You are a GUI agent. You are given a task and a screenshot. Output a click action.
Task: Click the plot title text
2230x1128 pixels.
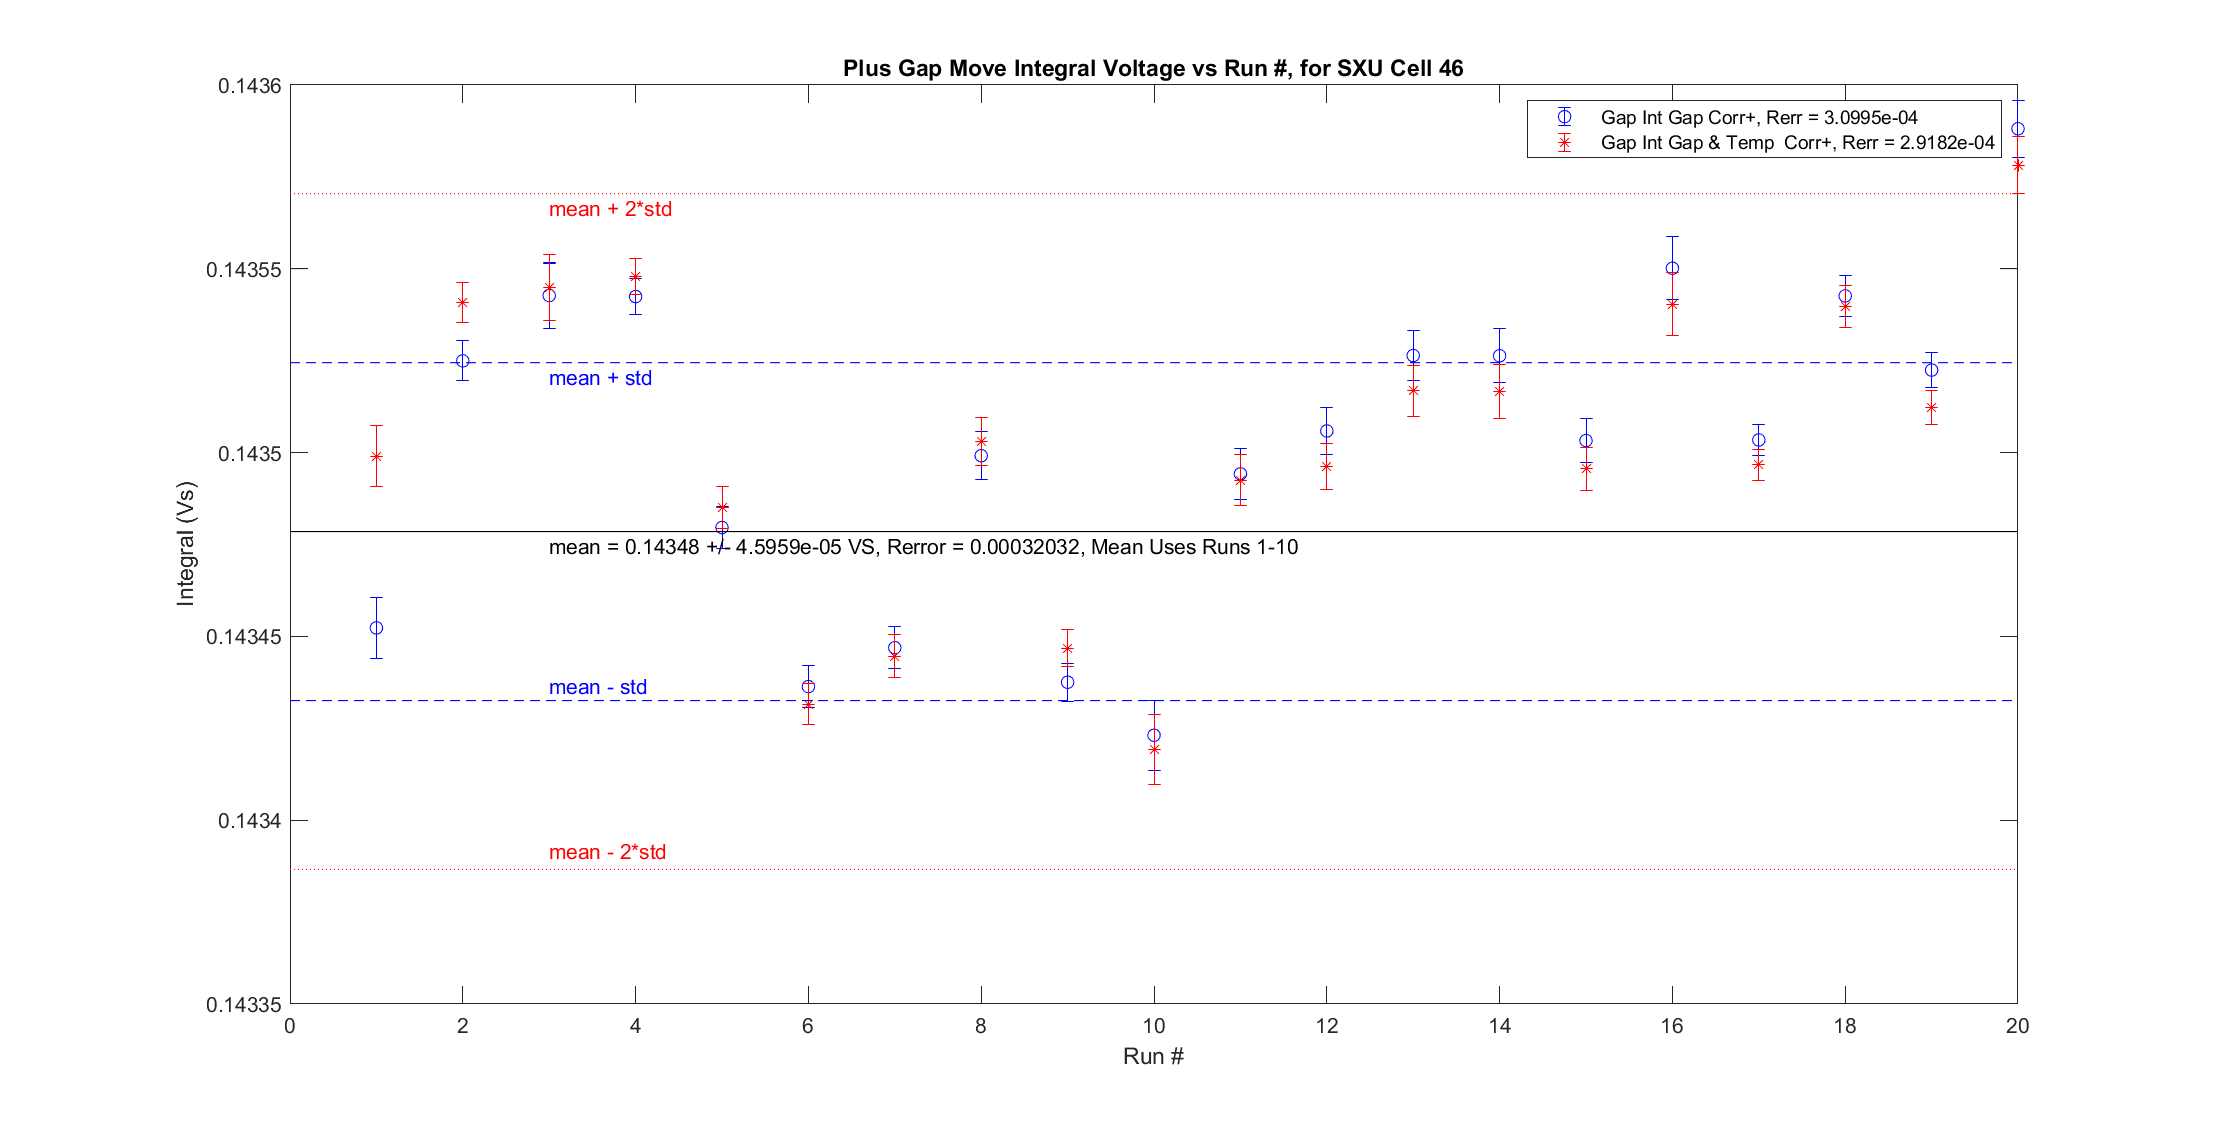pos(1153,68)
